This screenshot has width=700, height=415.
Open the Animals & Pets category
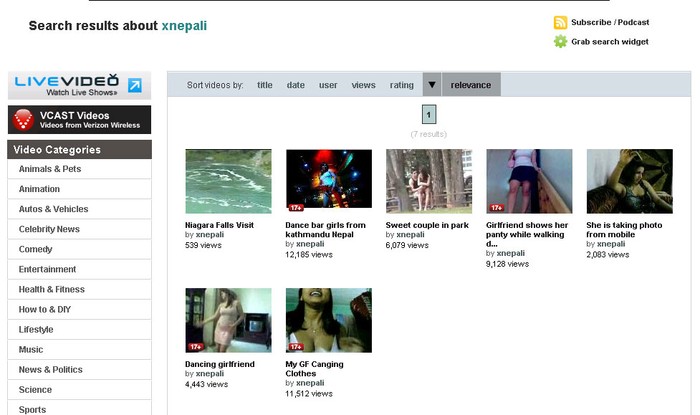pos(50,169)
